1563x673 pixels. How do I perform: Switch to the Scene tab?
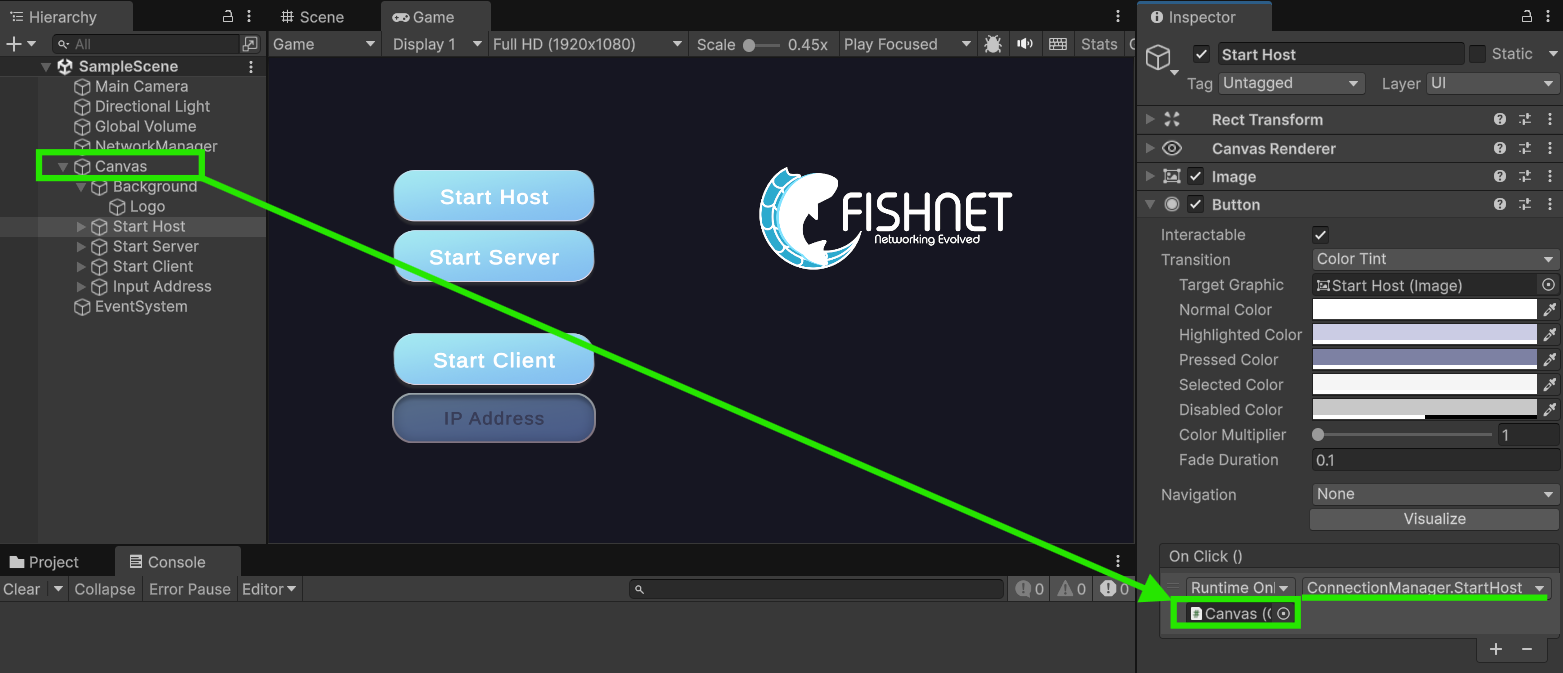(312, 17)
